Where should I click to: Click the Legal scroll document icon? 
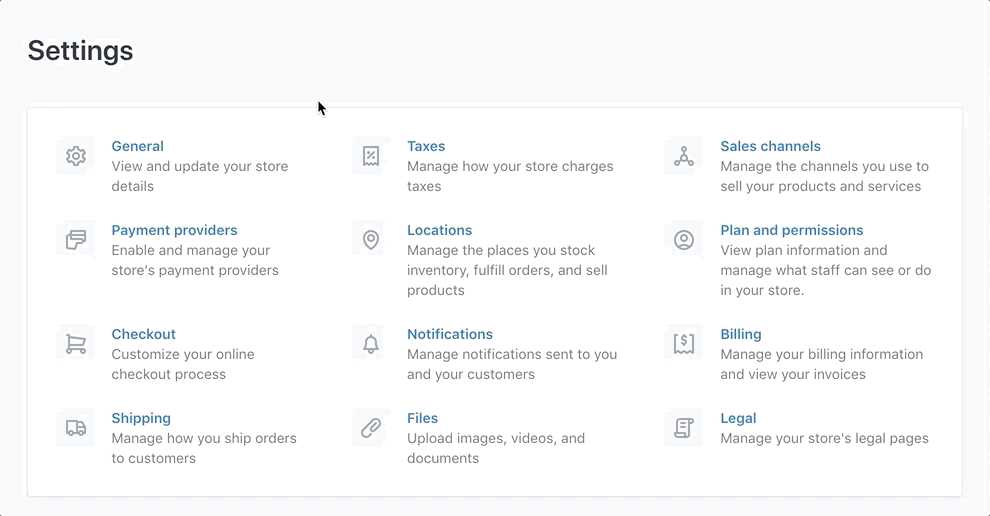tap(684, 428)
